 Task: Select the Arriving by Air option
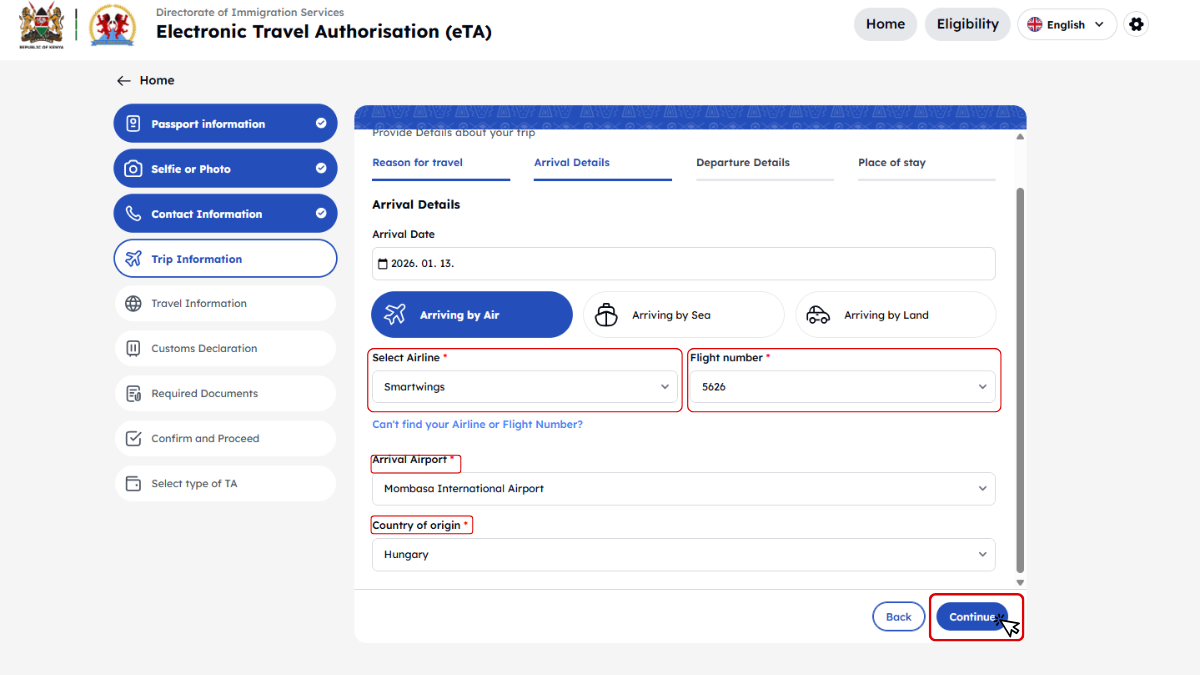coord(471,315)
